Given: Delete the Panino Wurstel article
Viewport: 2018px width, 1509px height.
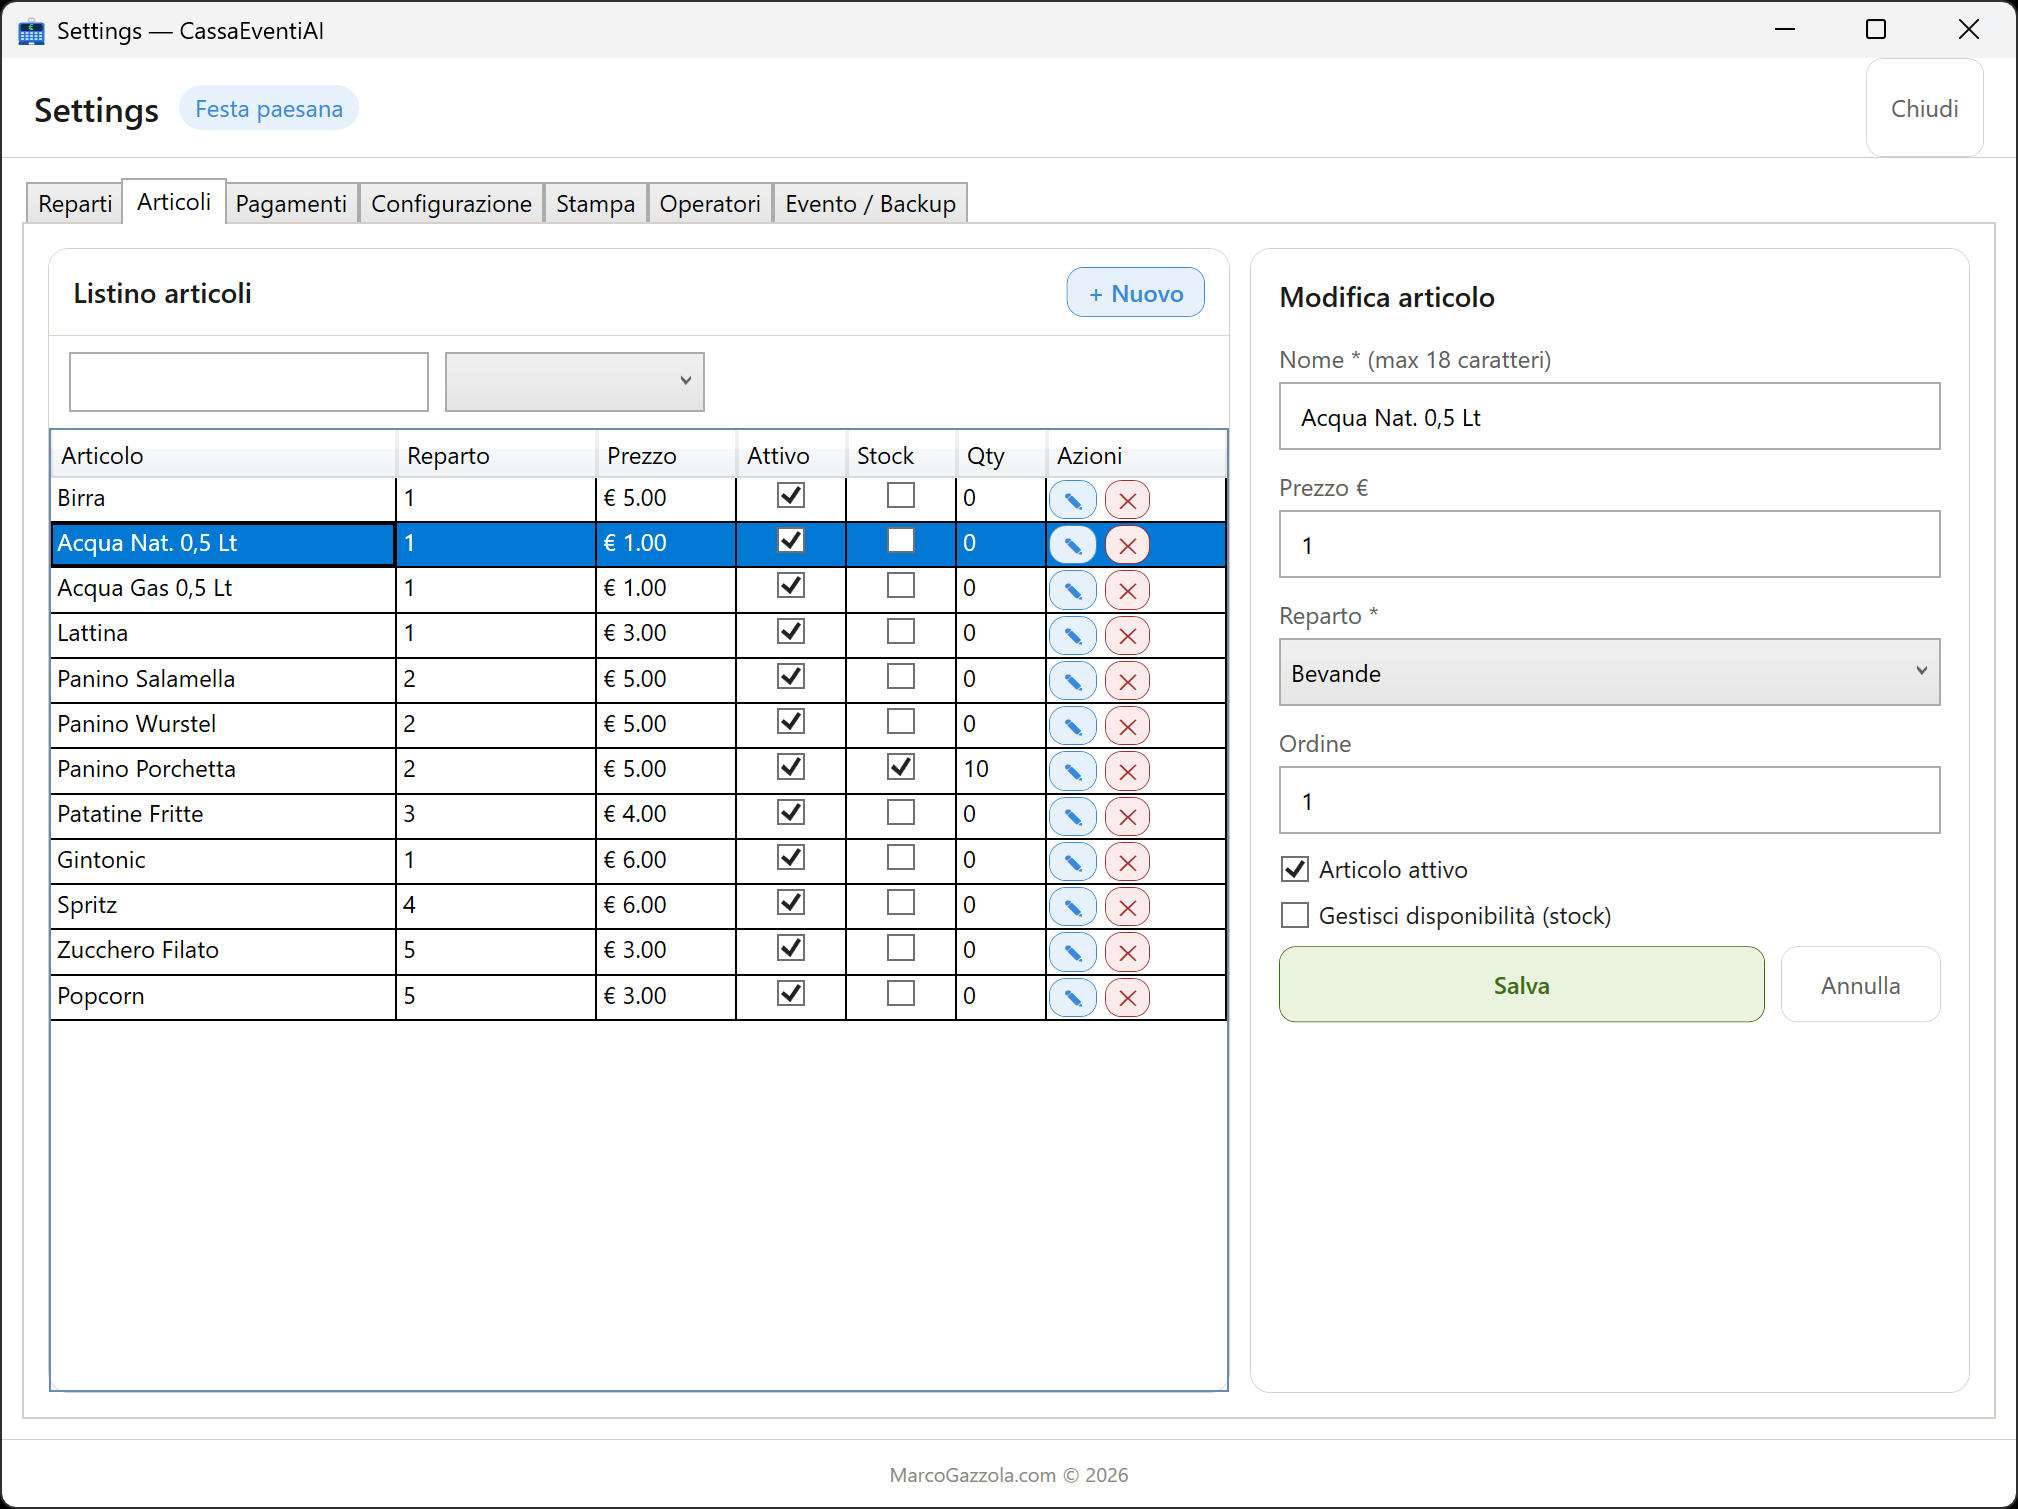Looking at the screenshot, I should (x=1127, y=726).
